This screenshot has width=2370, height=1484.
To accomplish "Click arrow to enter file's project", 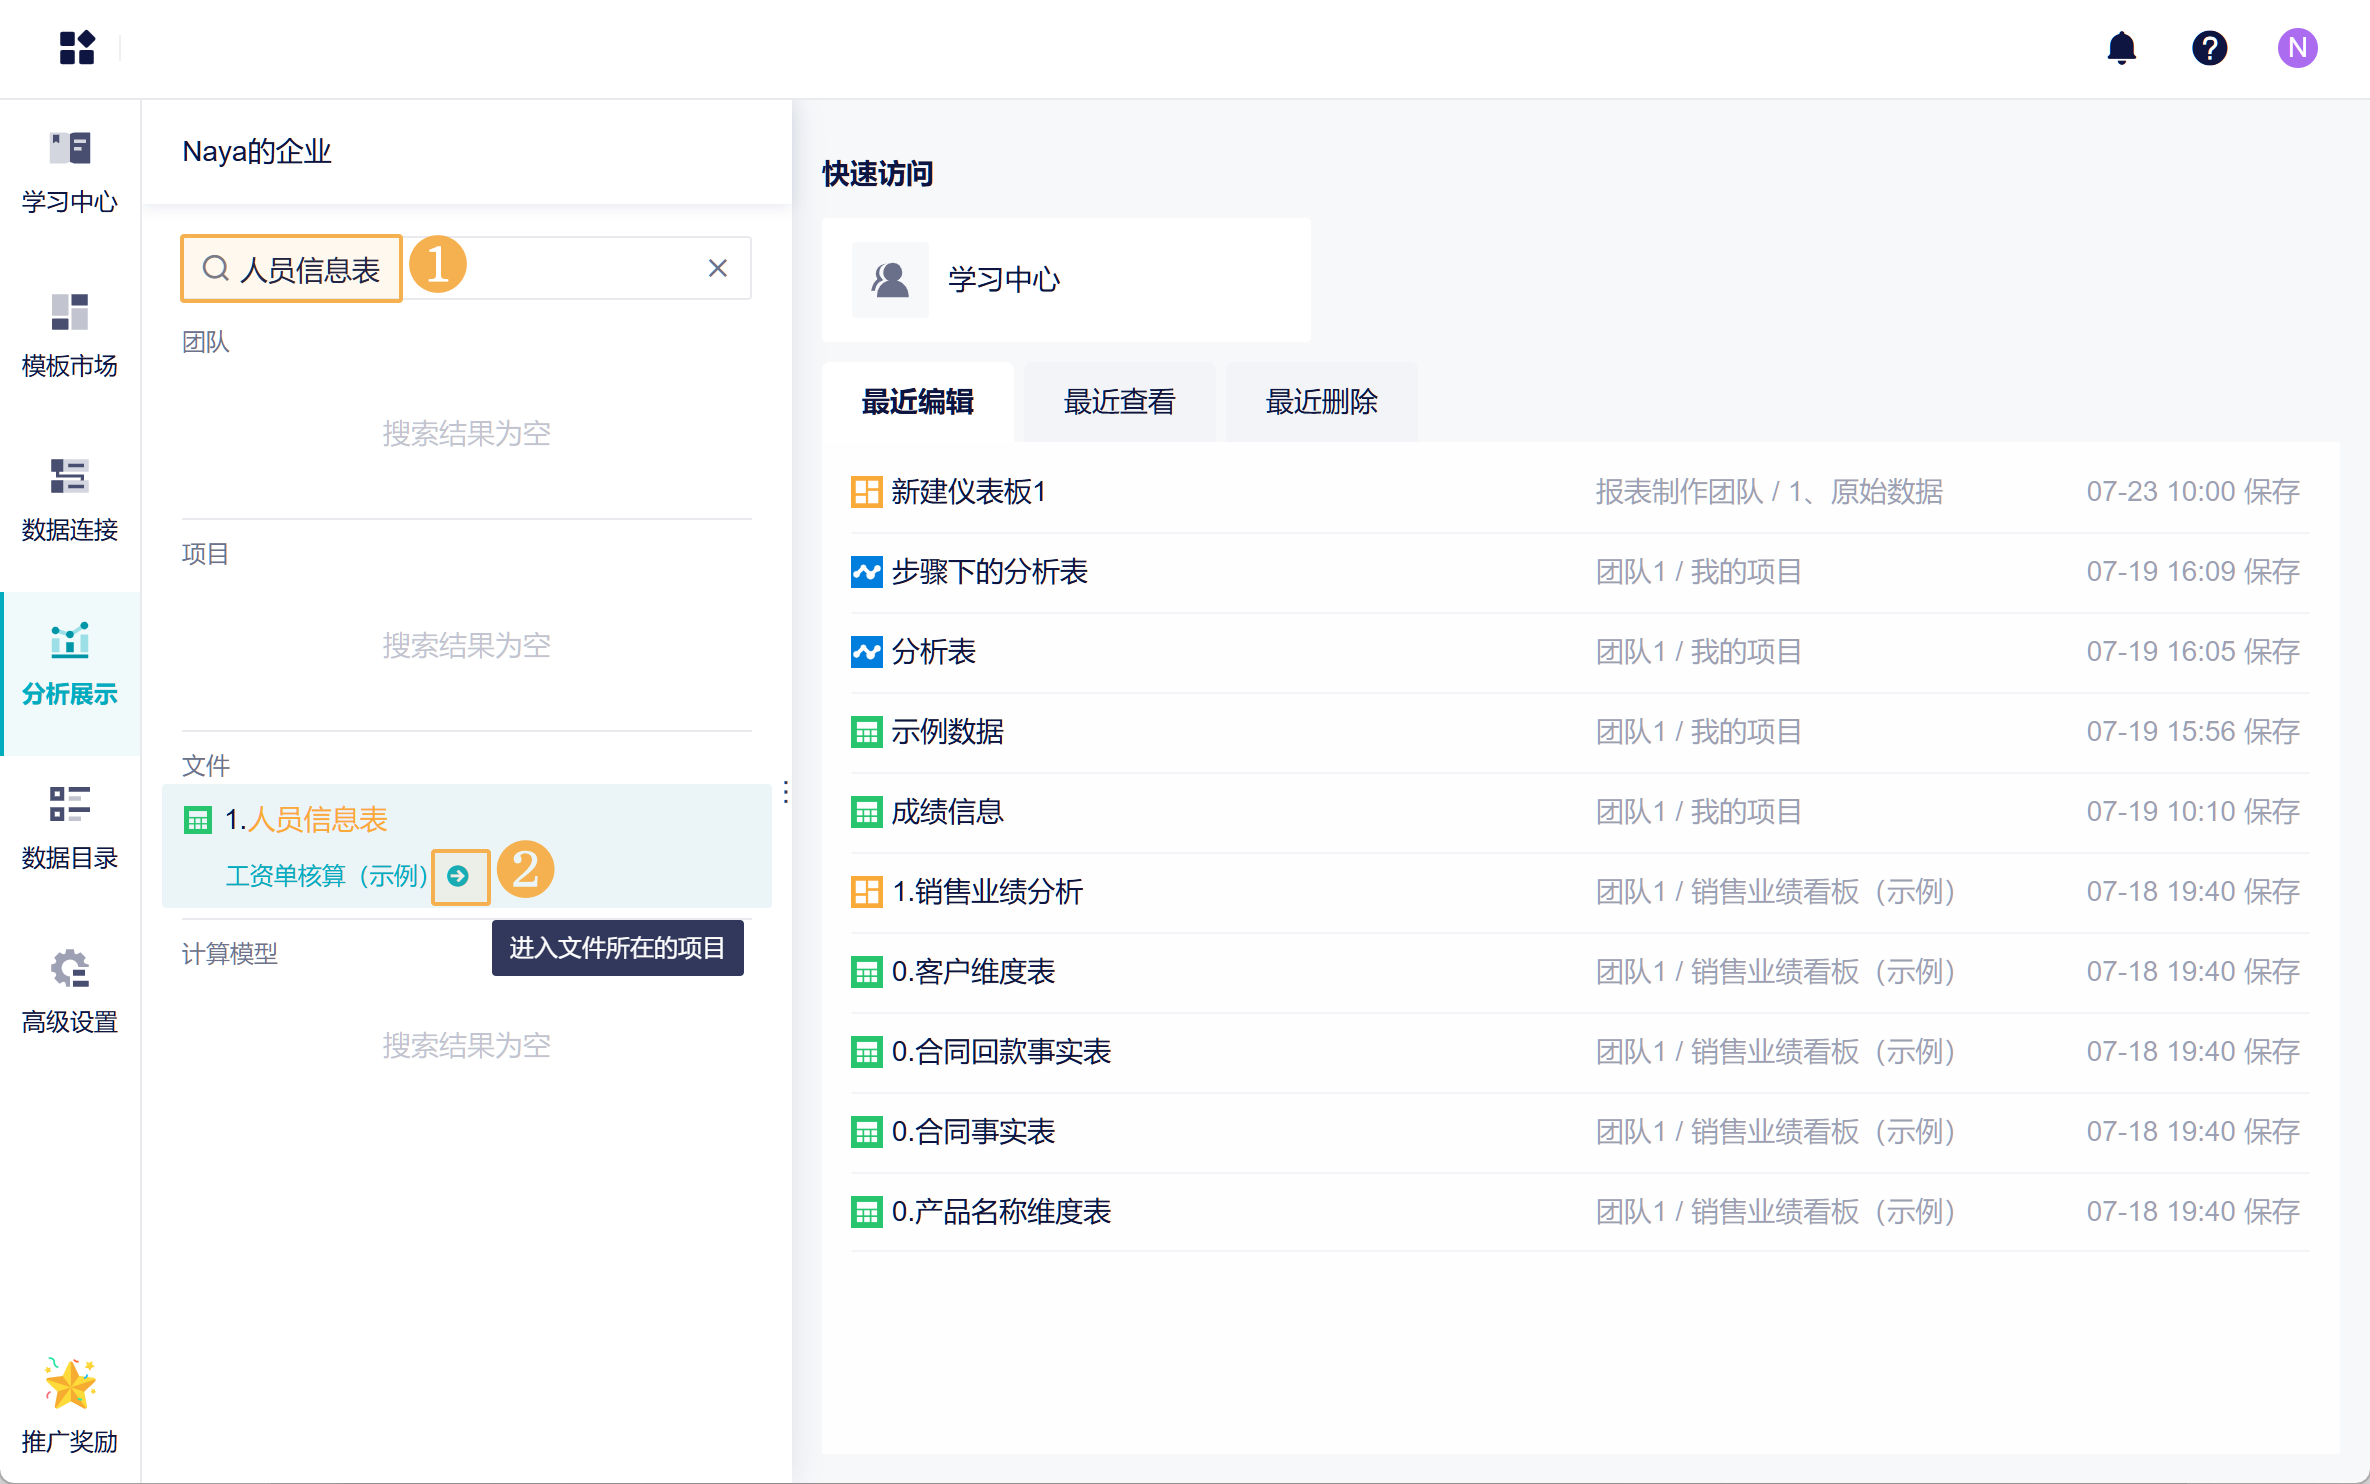I will coord(459,876).
